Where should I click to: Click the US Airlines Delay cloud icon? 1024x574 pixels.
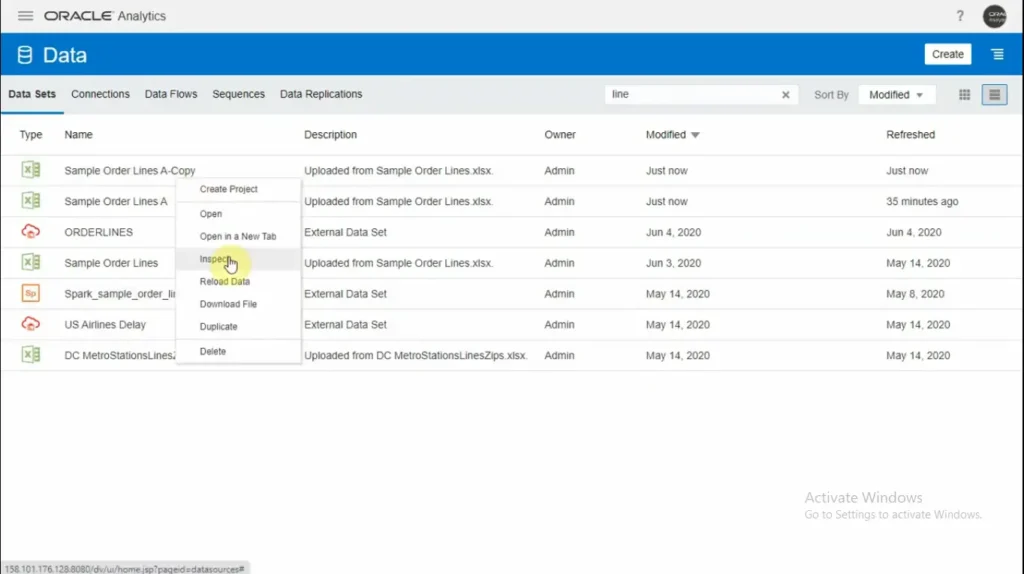click(31, 325)
